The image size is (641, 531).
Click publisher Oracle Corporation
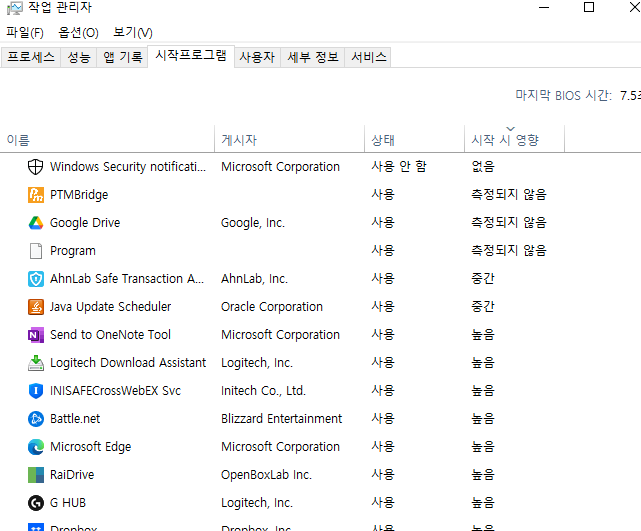coord(272,307)
